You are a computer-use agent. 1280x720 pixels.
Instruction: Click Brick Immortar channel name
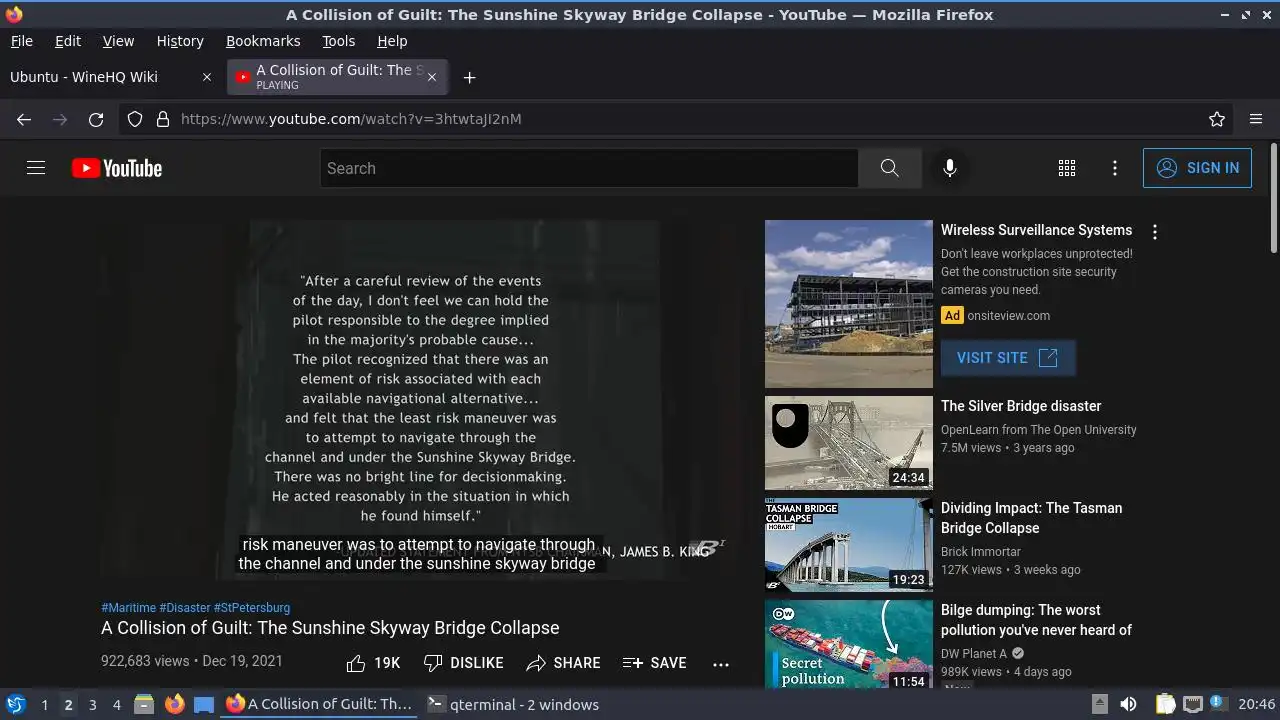coord(980,552)
